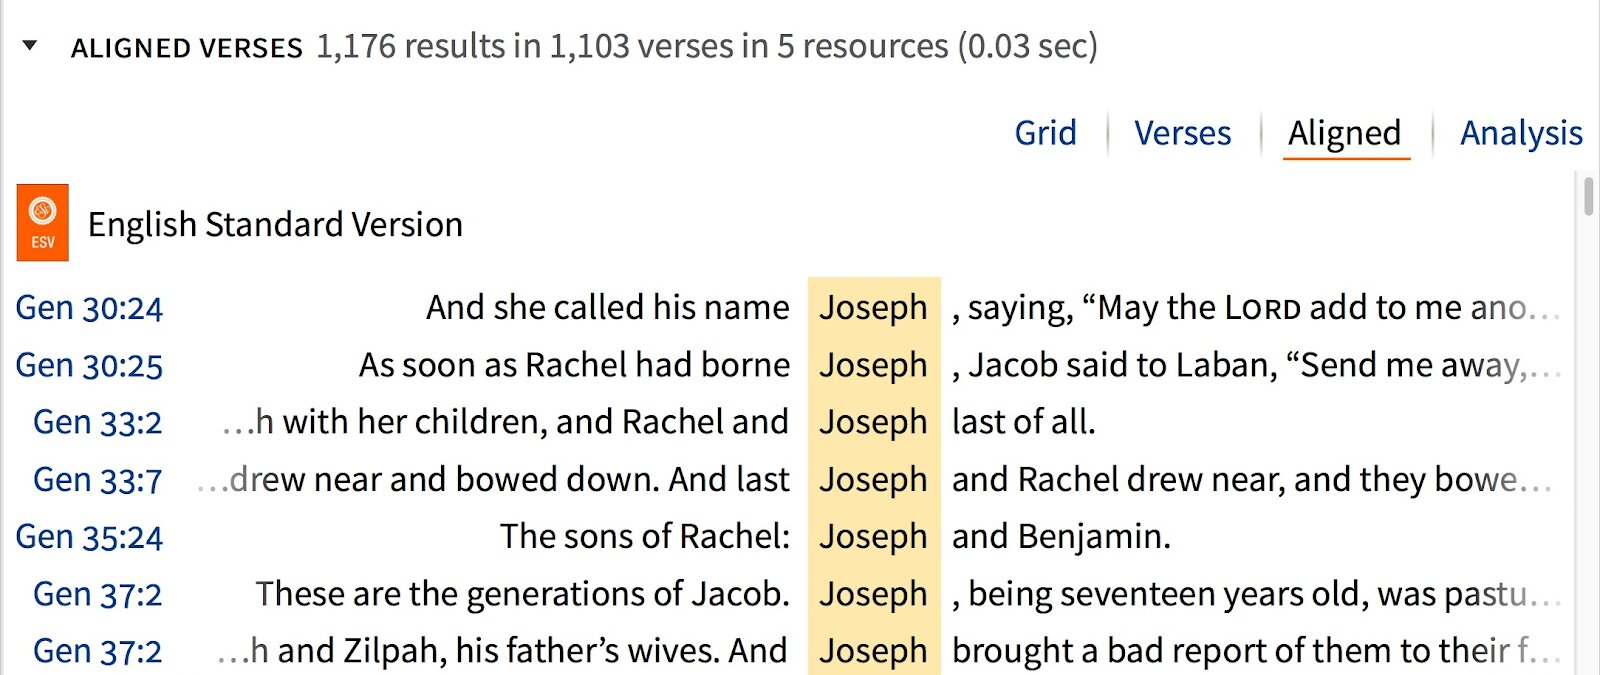Click Joseph after 'generations of Jacob.'
1600x675 pixels.
click(874, 594)
